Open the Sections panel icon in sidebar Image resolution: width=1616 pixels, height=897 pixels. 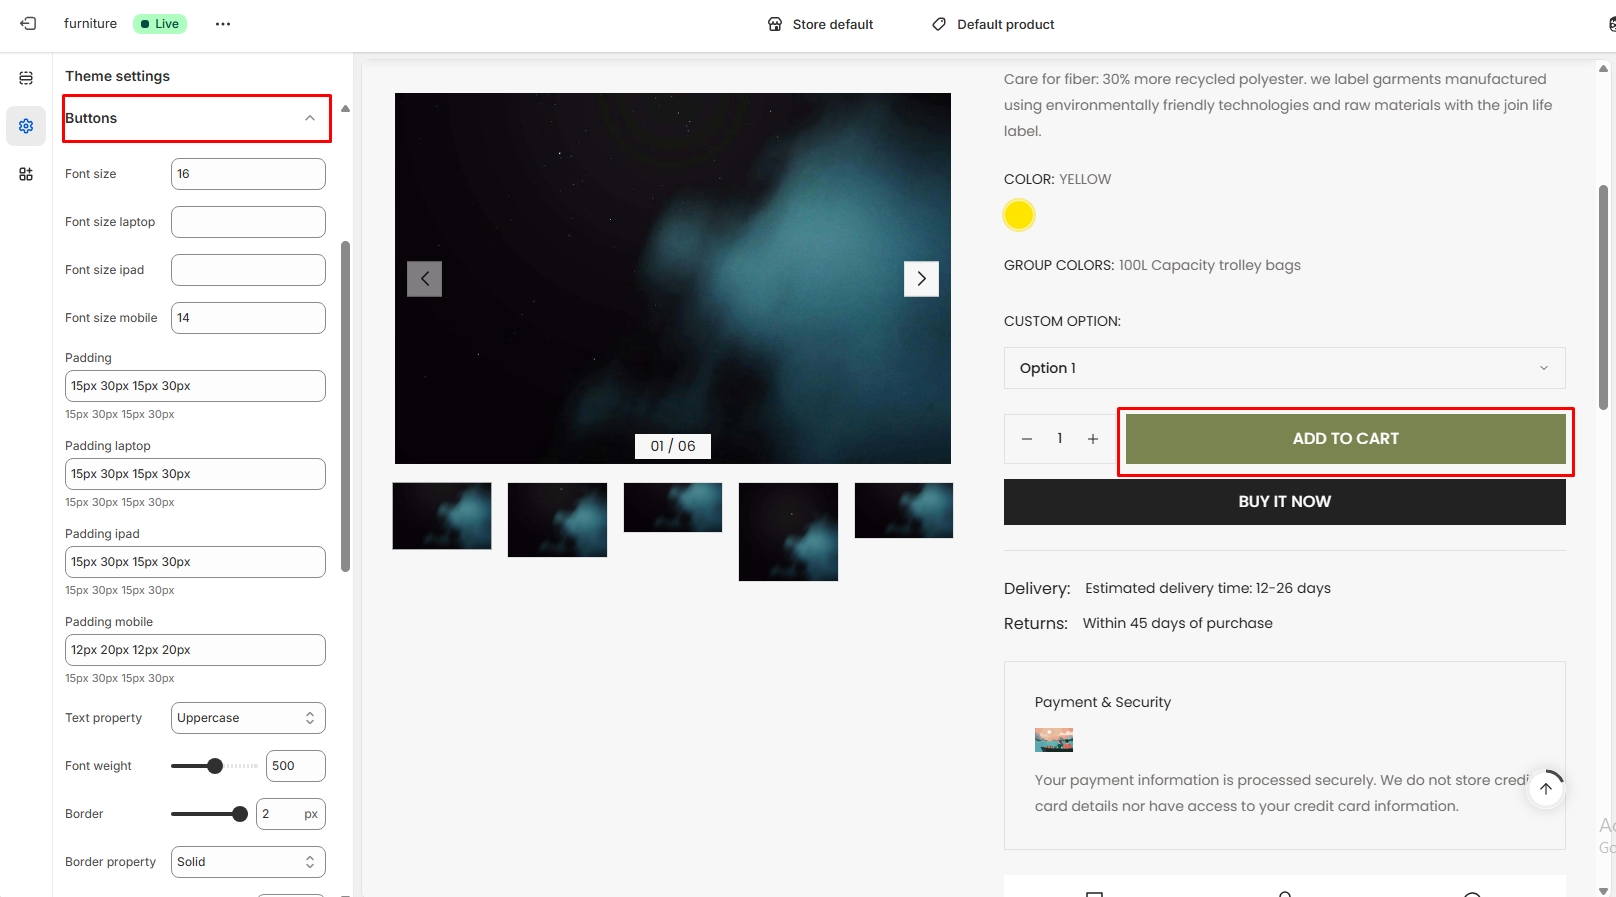tap(26, 78)
